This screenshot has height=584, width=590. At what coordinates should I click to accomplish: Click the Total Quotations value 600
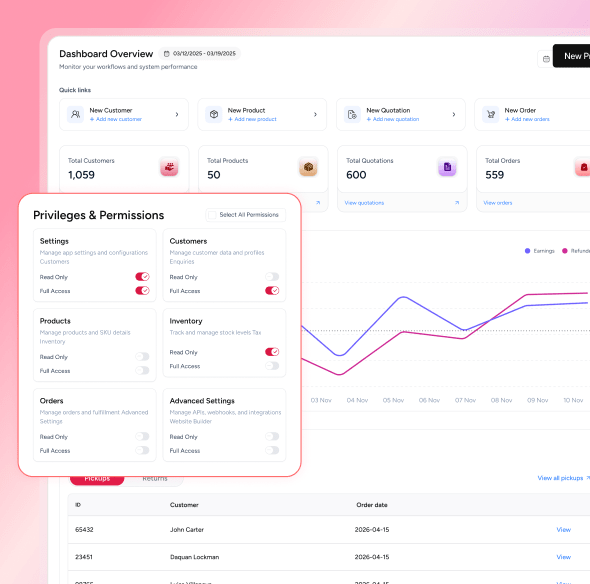356,175
